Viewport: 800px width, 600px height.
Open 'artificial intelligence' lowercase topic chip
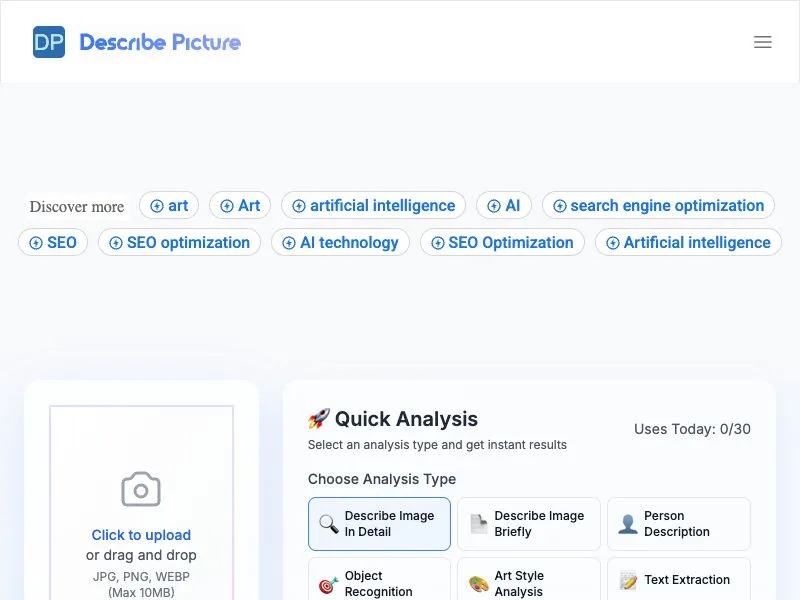pos(373,206)
